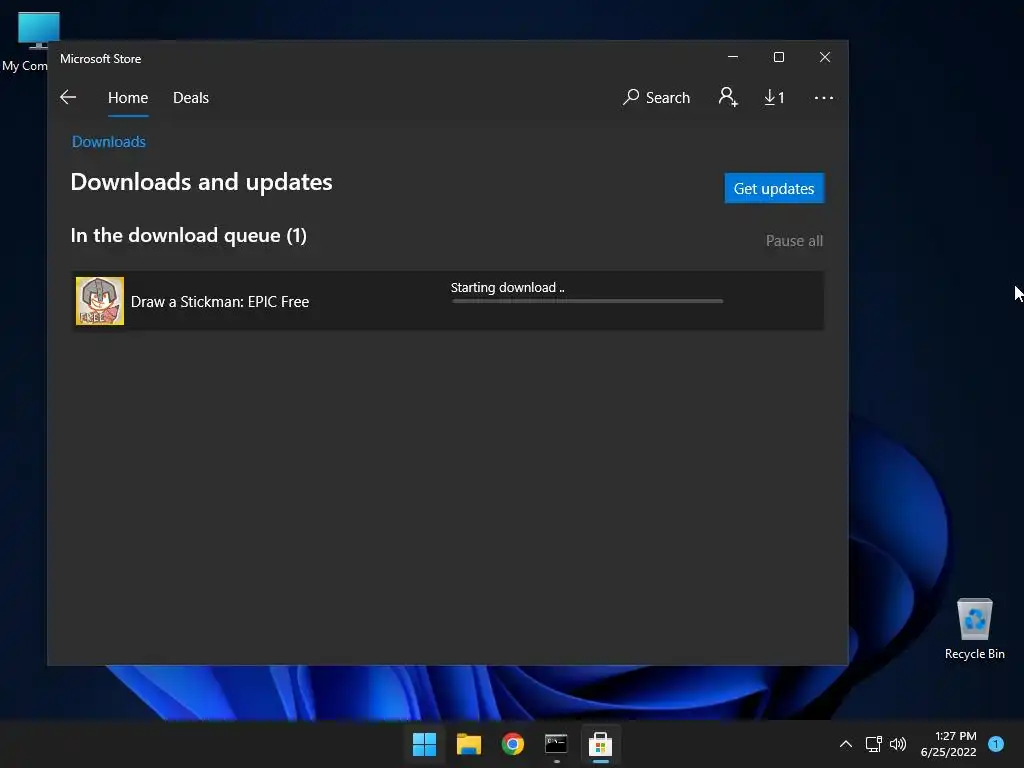The image size is (1024, 768).
Task: Switch to the Home tab
Action: [128, 98]
